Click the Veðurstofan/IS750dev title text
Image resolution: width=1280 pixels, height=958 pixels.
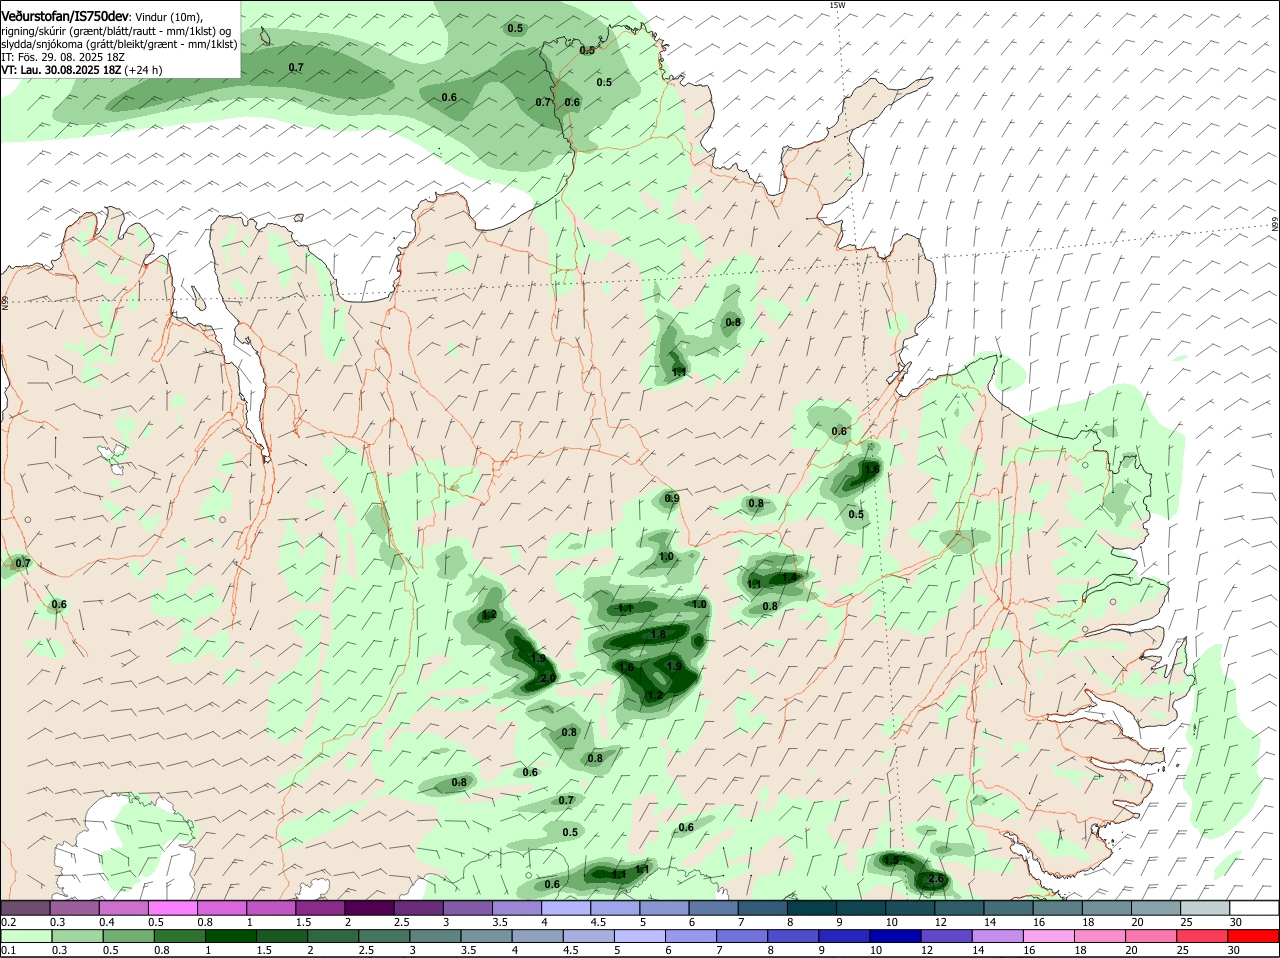click(x=66, y=17)
